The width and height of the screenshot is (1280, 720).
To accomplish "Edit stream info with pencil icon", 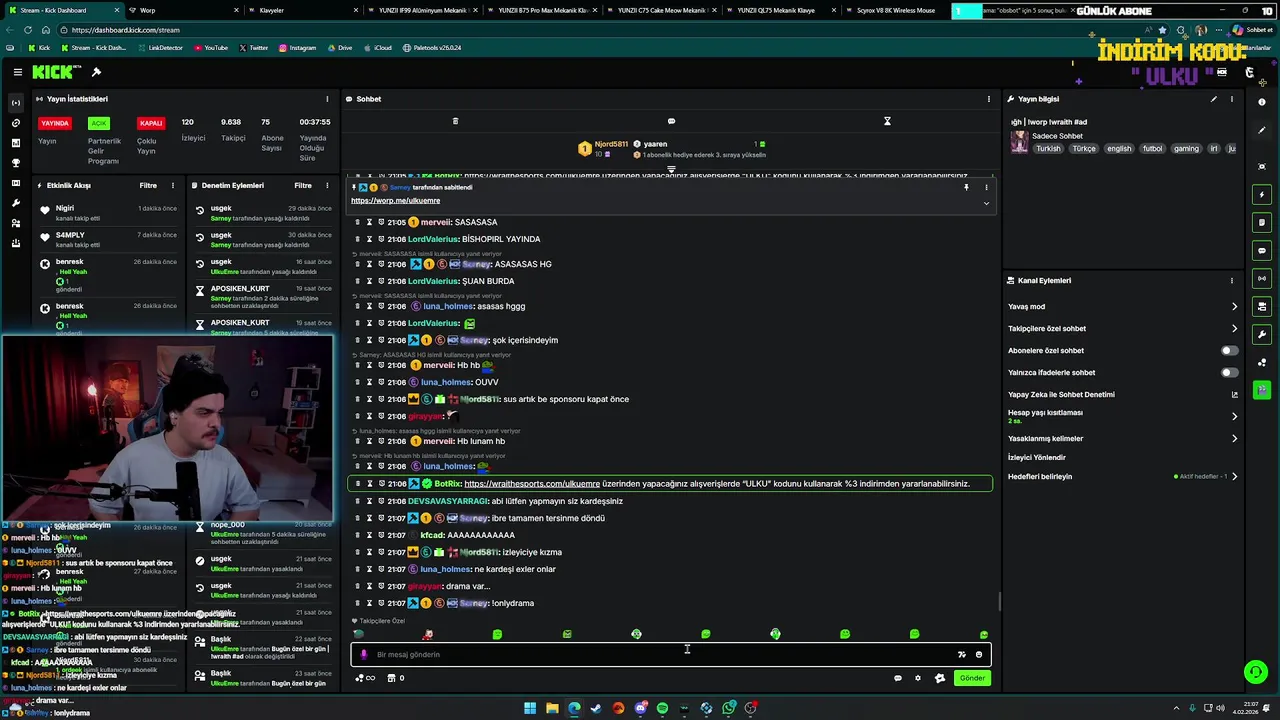I will click(x=1214, y=99).
